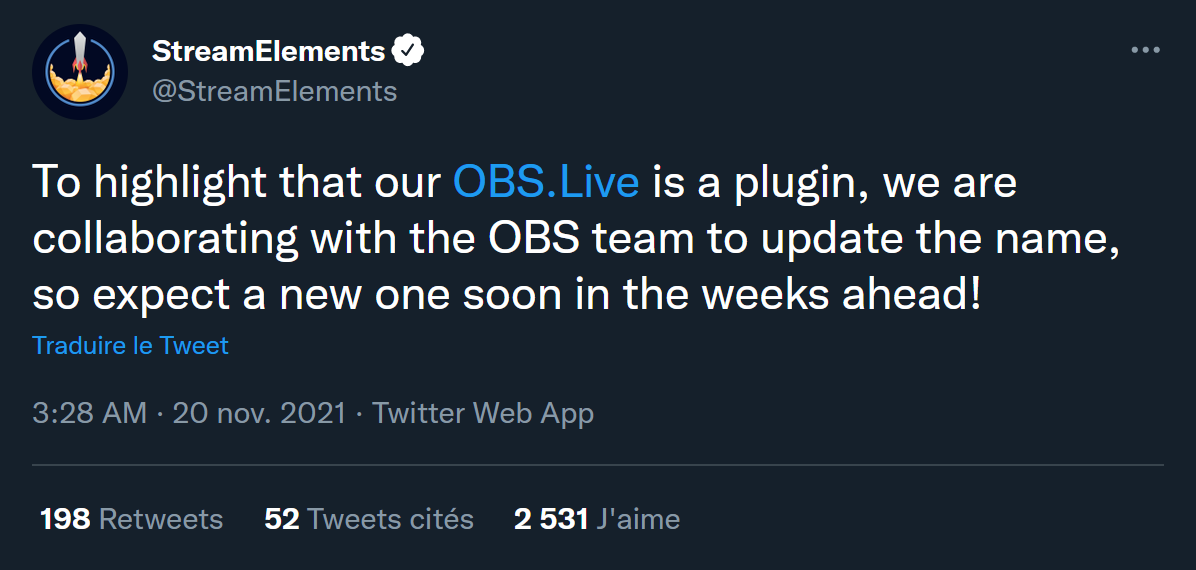Screen dimensions: 1196x570
Task: View the Retweets list label
Action: 161,519
